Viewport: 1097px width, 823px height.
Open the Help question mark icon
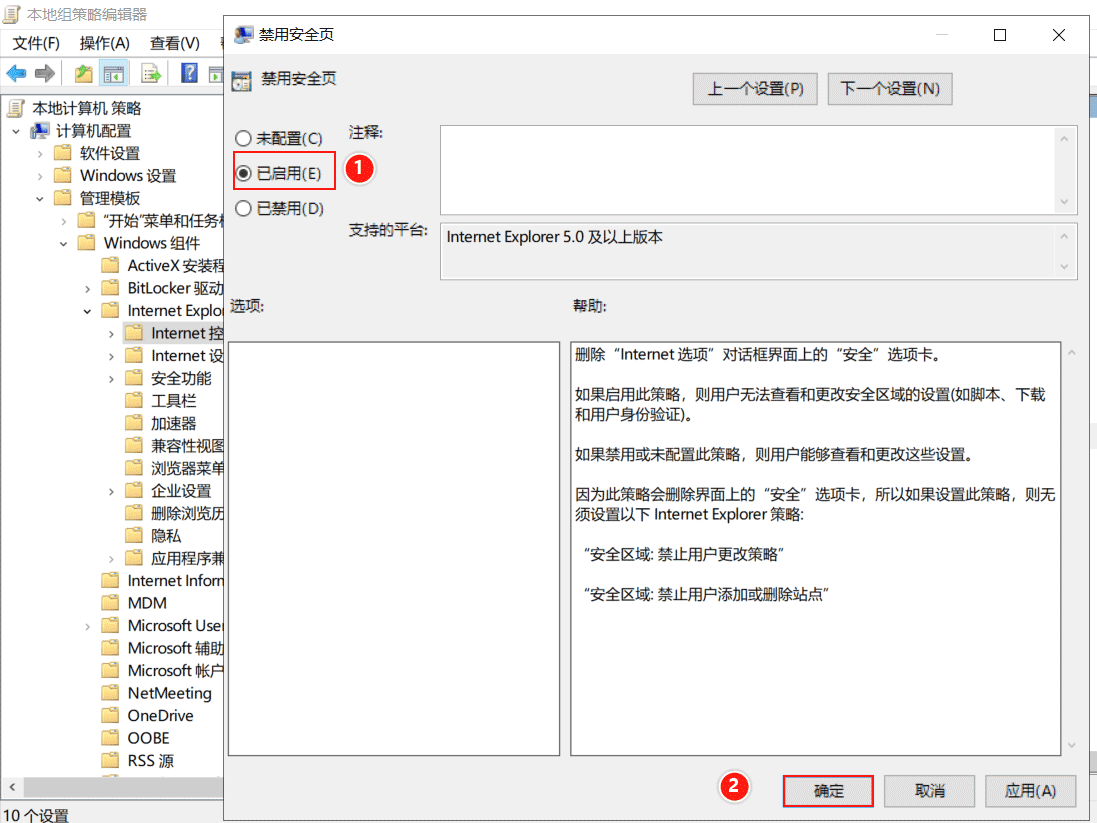tap(189, 73)
